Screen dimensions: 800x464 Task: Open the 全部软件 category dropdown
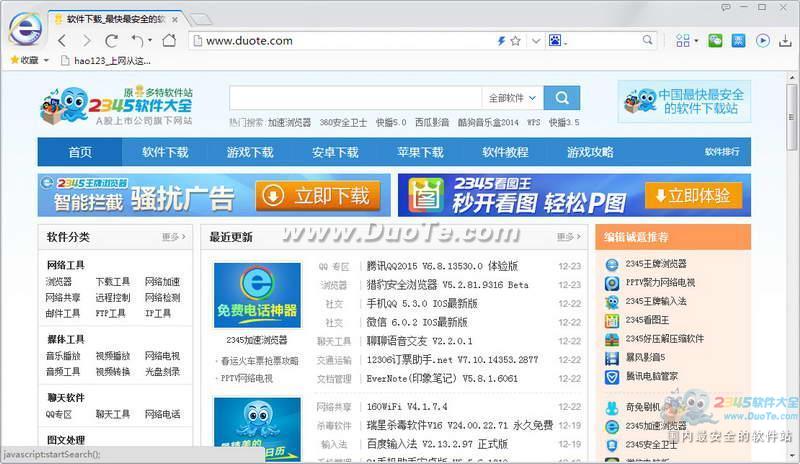(x=512, y=98)
